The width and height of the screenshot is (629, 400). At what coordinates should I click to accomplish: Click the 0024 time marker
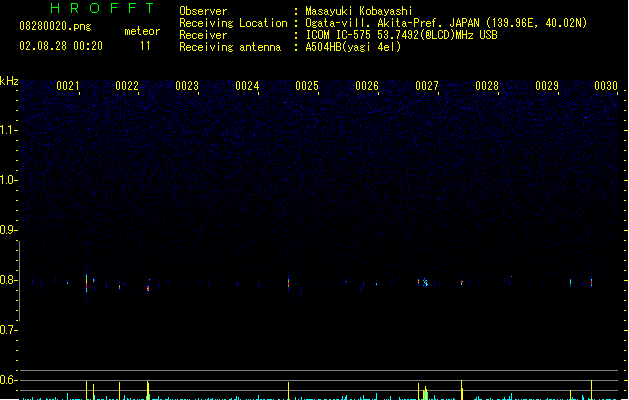(247, 86)
